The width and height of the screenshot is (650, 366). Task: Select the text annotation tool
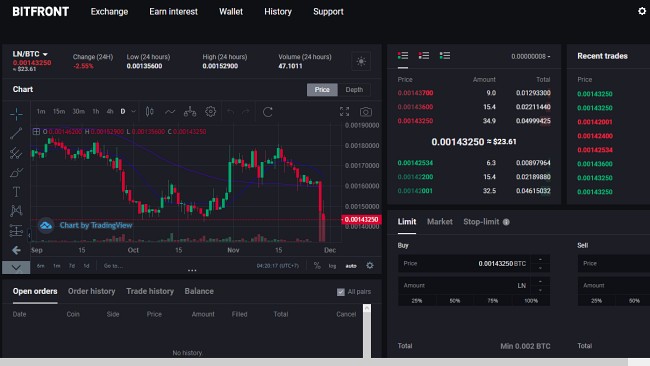pos(16,192)
